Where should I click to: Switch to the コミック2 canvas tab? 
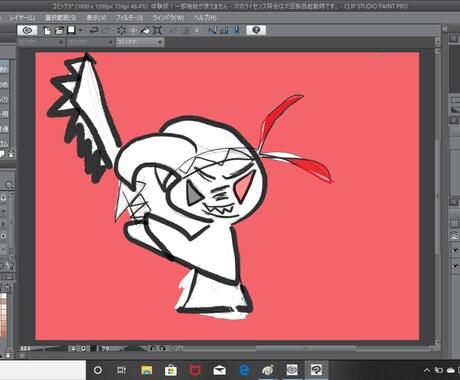point(90,42)
